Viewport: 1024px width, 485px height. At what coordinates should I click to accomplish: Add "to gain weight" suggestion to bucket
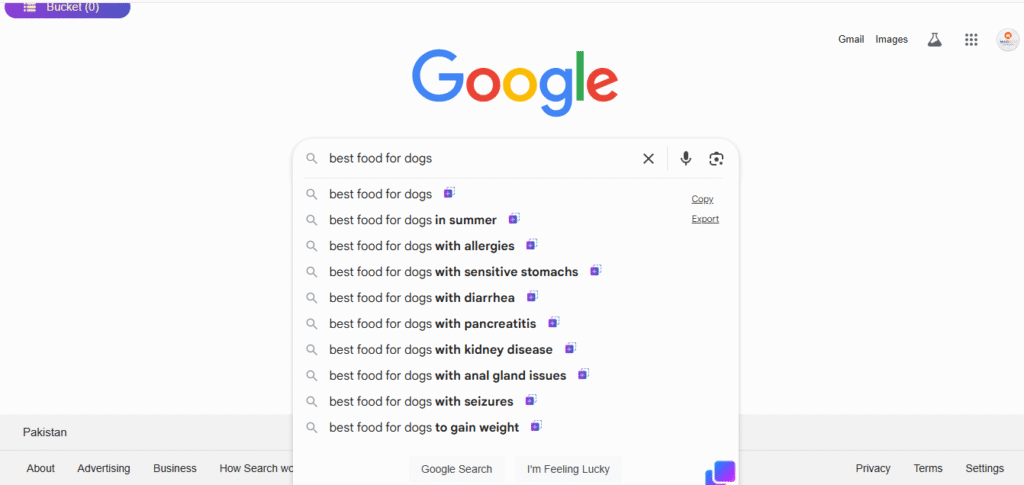coord(536,427)
